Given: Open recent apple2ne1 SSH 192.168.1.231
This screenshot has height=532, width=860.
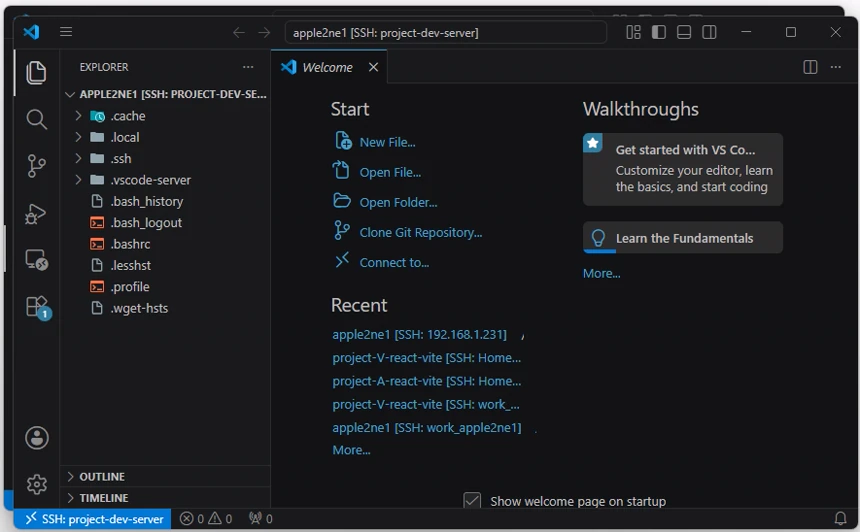Looking at the screenshot, I should [420, 335].
